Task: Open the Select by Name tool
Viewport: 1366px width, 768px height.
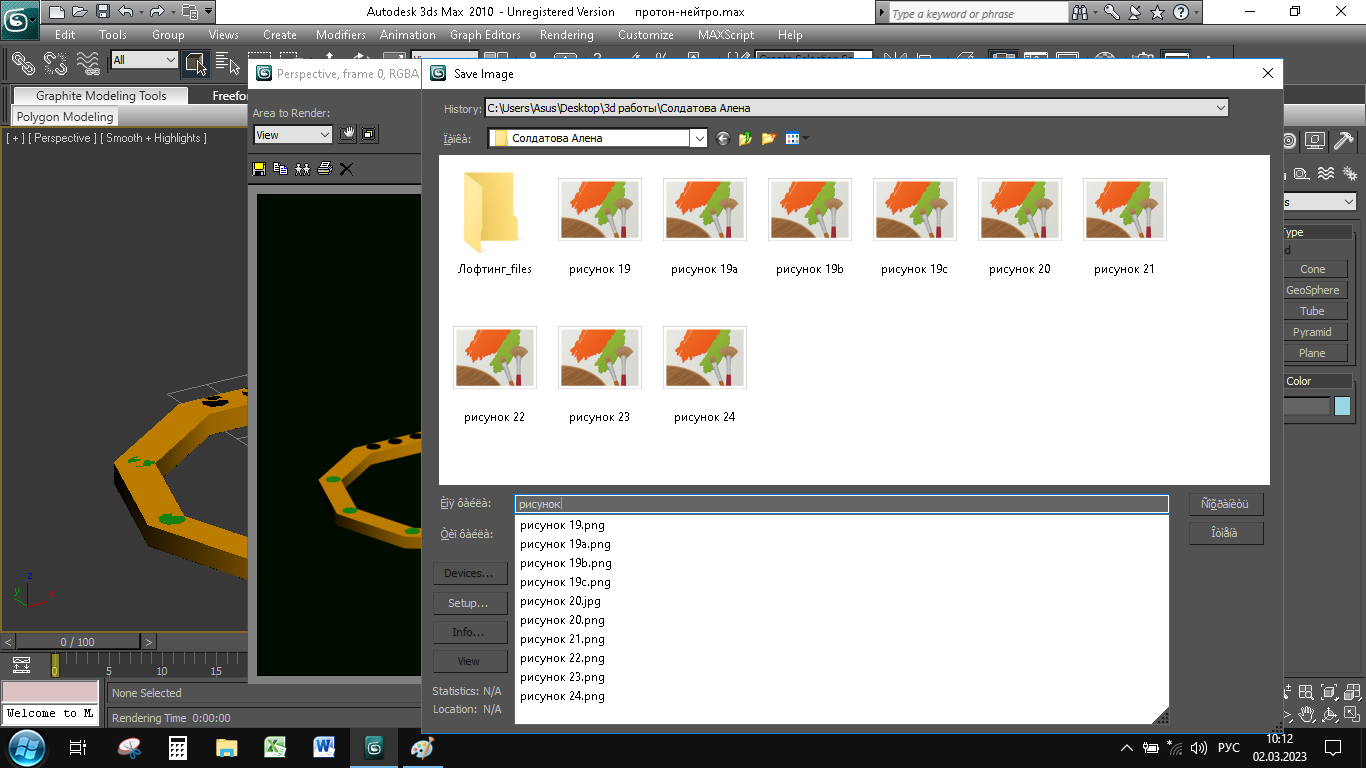Action: click(227, 64)
